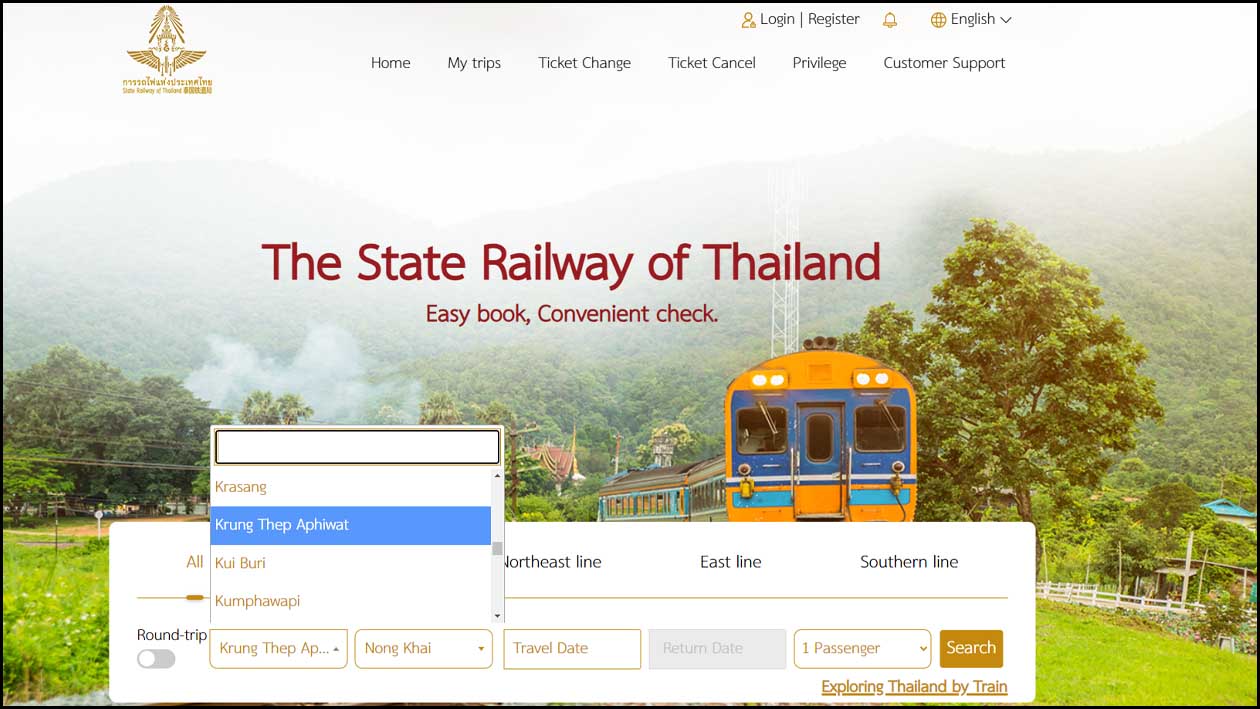1260x709 pixels.
Task: Toggle the Round-trip switch
Action: (x=156, y=659)
